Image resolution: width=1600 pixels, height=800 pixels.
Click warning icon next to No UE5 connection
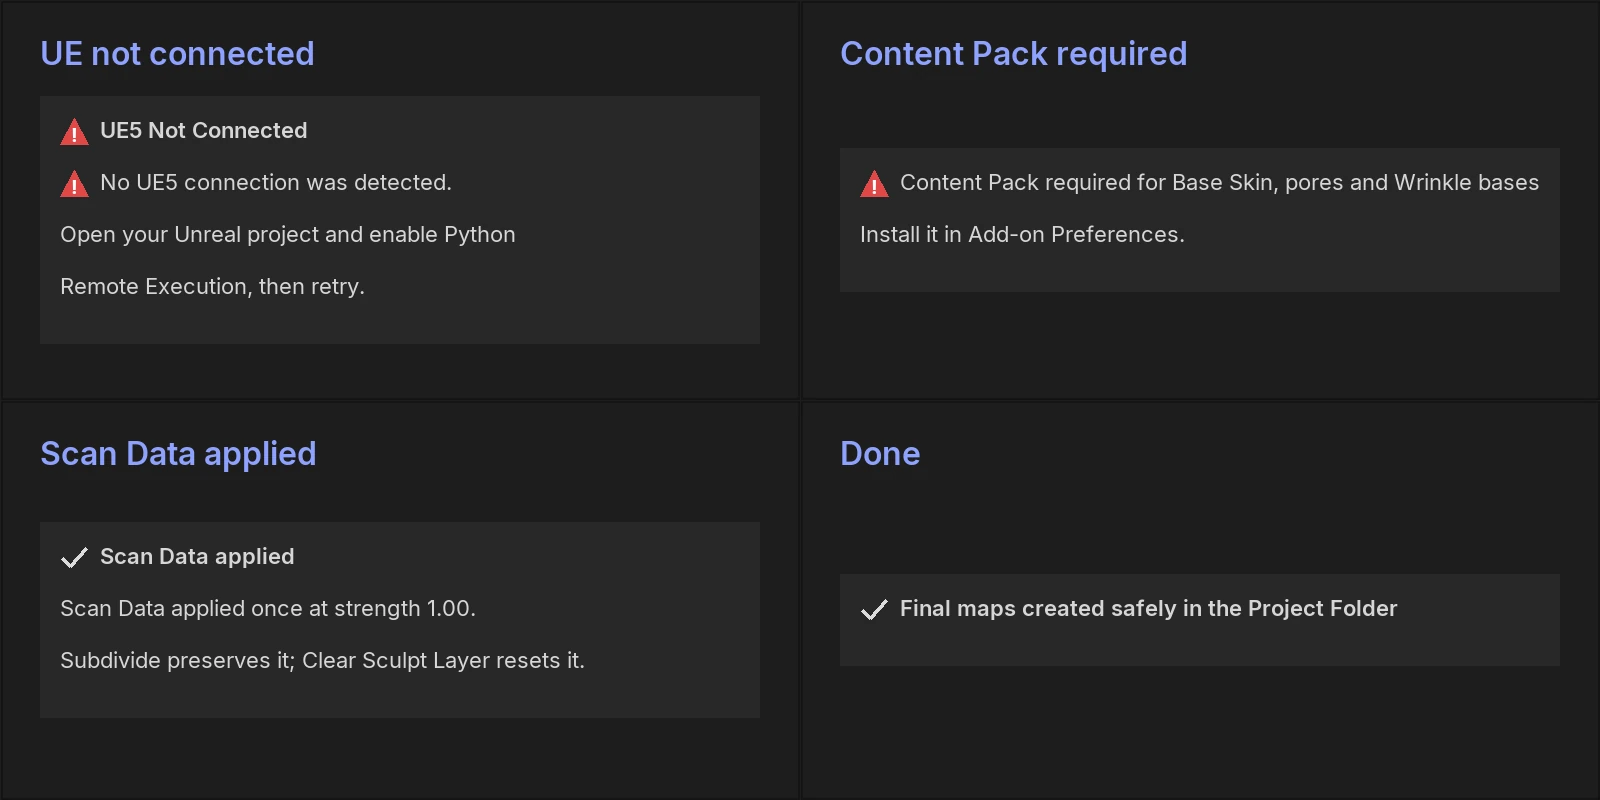pos(74,183)
